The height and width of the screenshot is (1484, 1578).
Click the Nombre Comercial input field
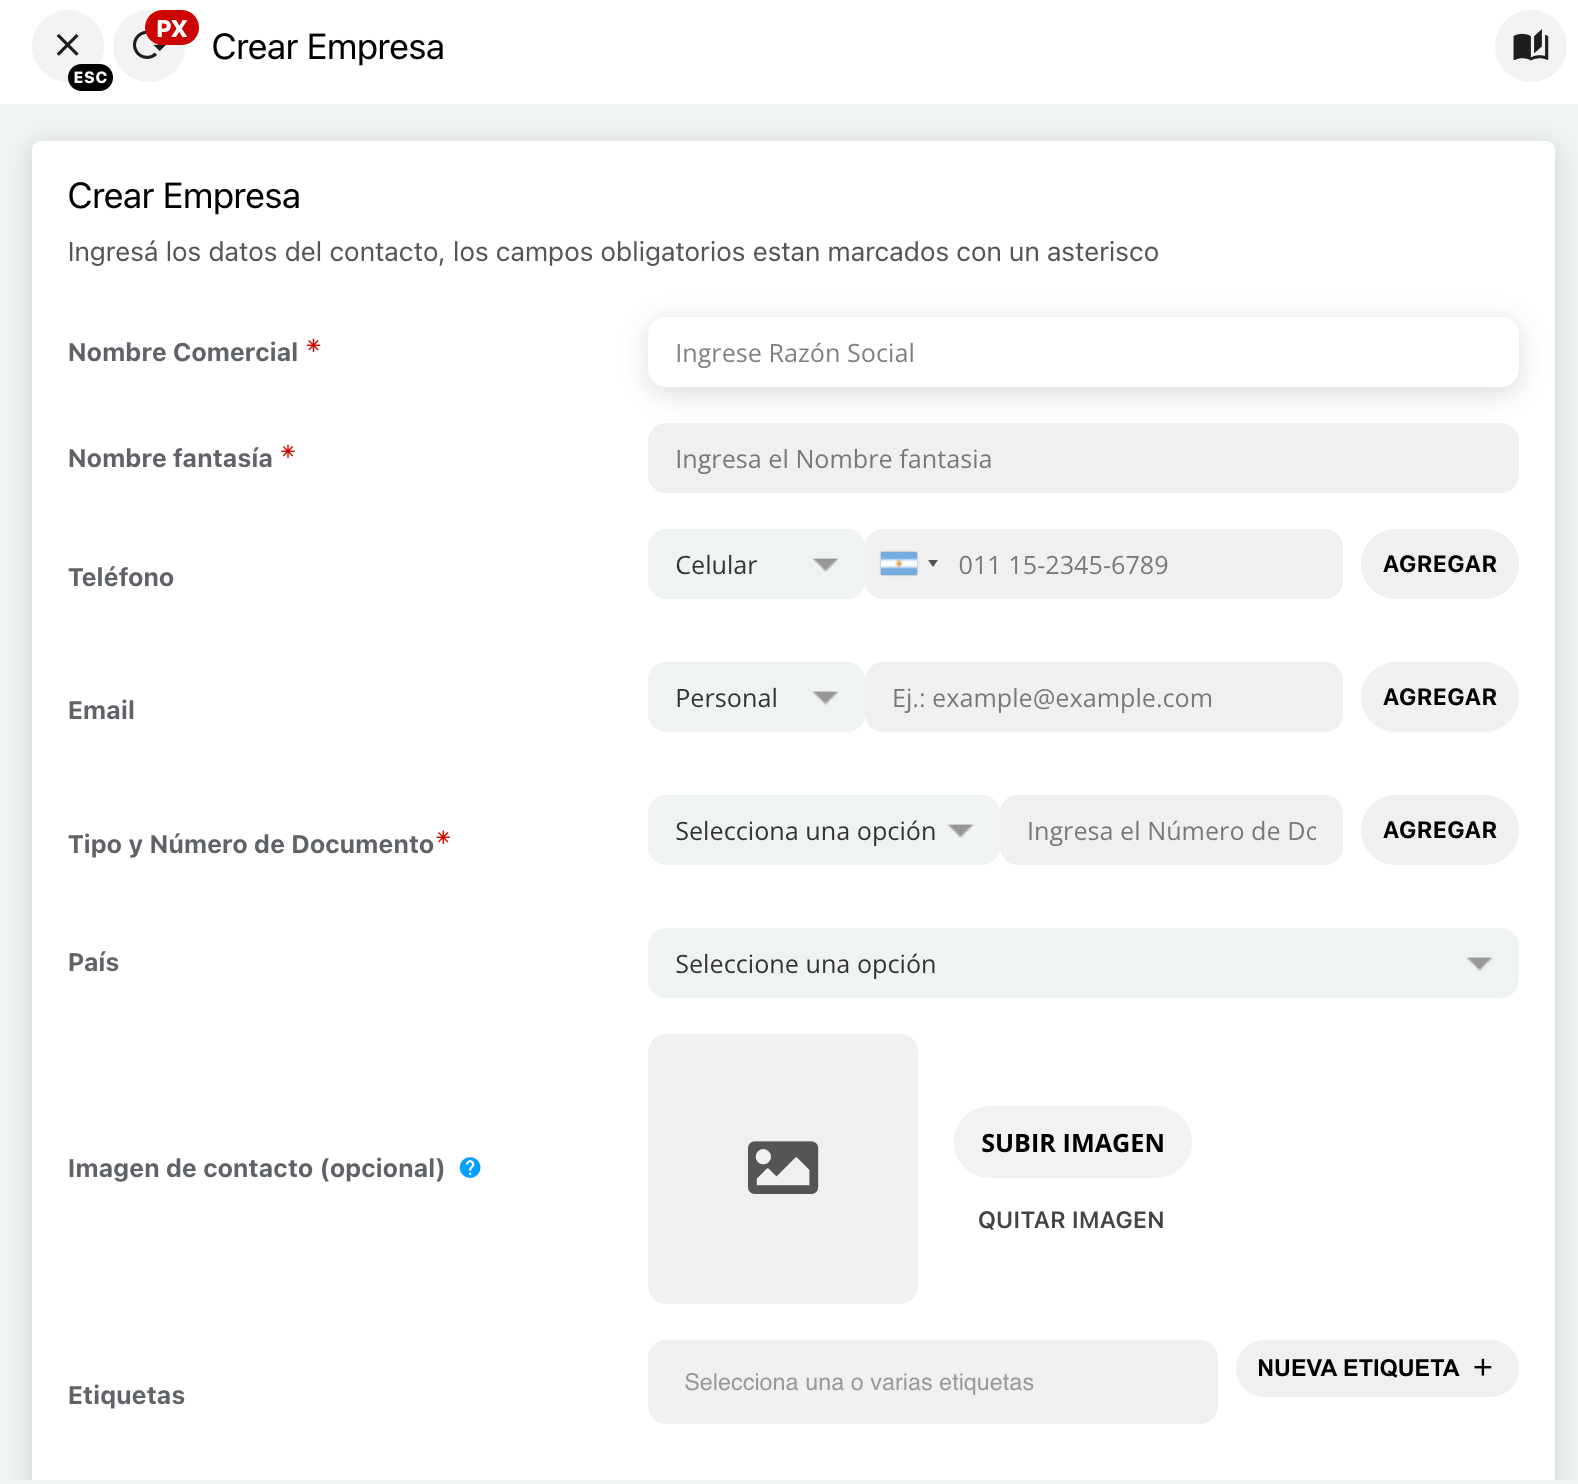tap(1082, 352)
